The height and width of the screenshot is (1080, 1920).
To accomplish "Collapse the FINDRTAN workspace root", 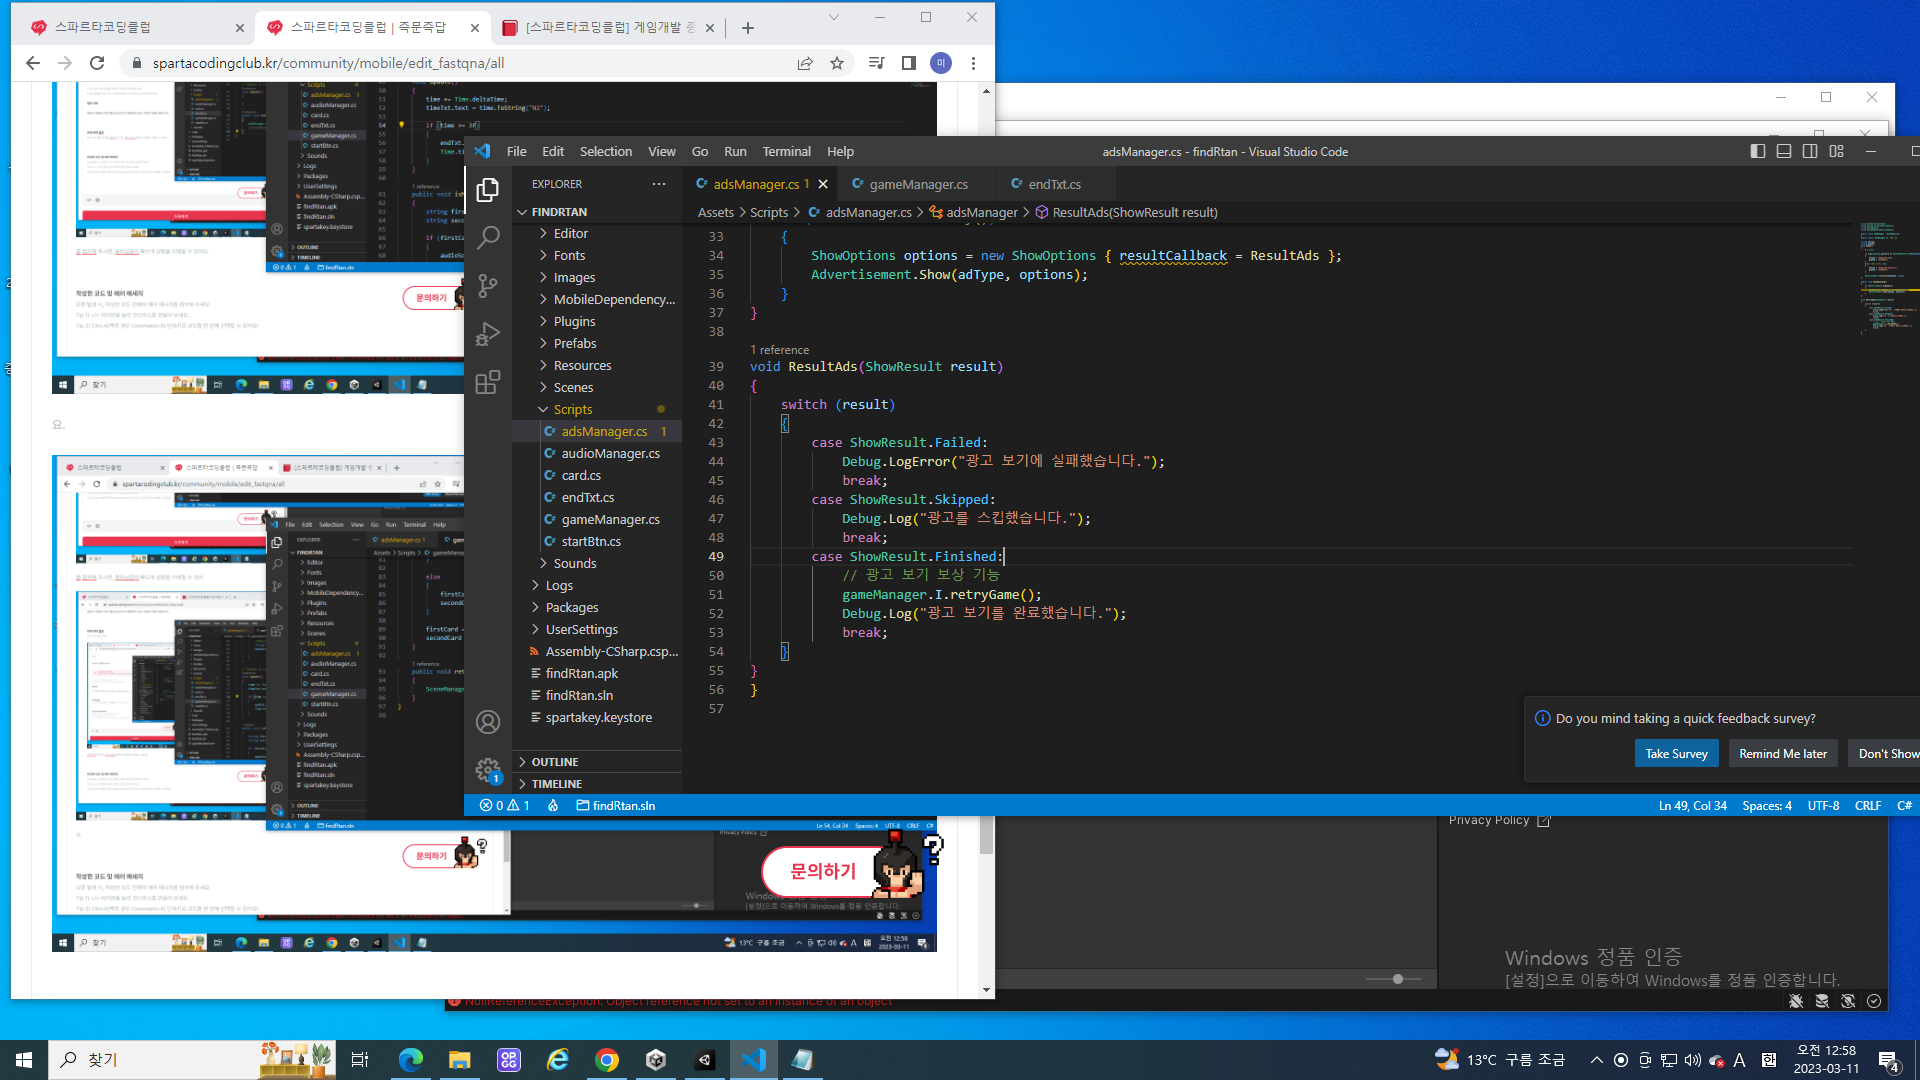I will (x=597, y=212).
